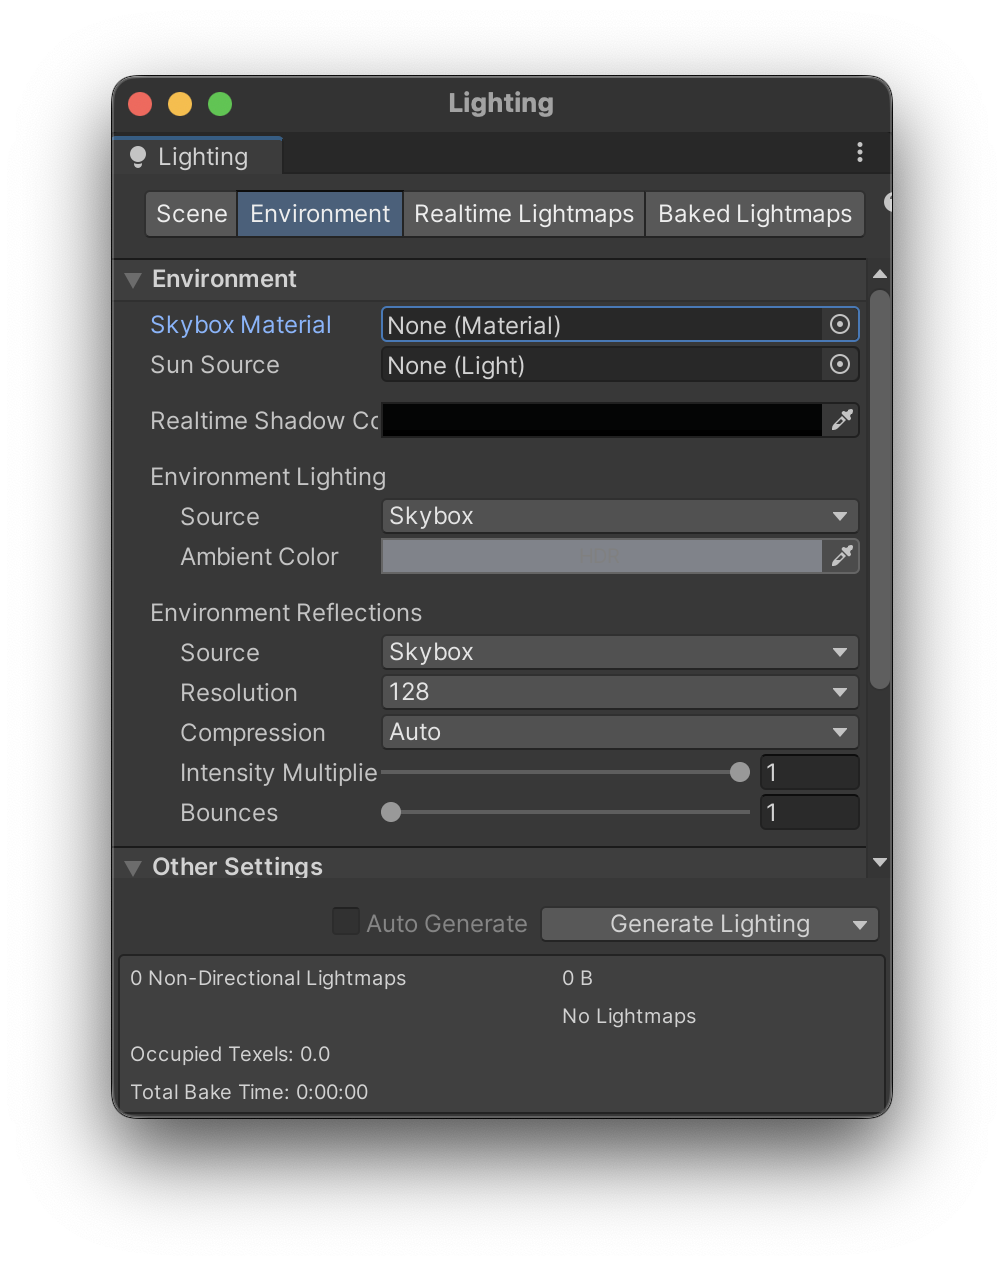Click the No Lightmaps text
Screen dimensions: 1004x1266
pos(629,1016)
